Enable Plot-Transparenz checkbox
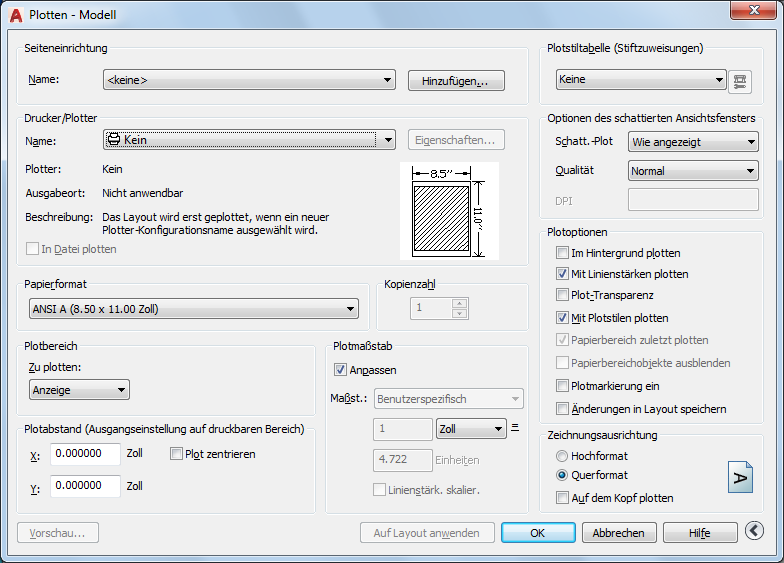 click(x=562, y=295)
